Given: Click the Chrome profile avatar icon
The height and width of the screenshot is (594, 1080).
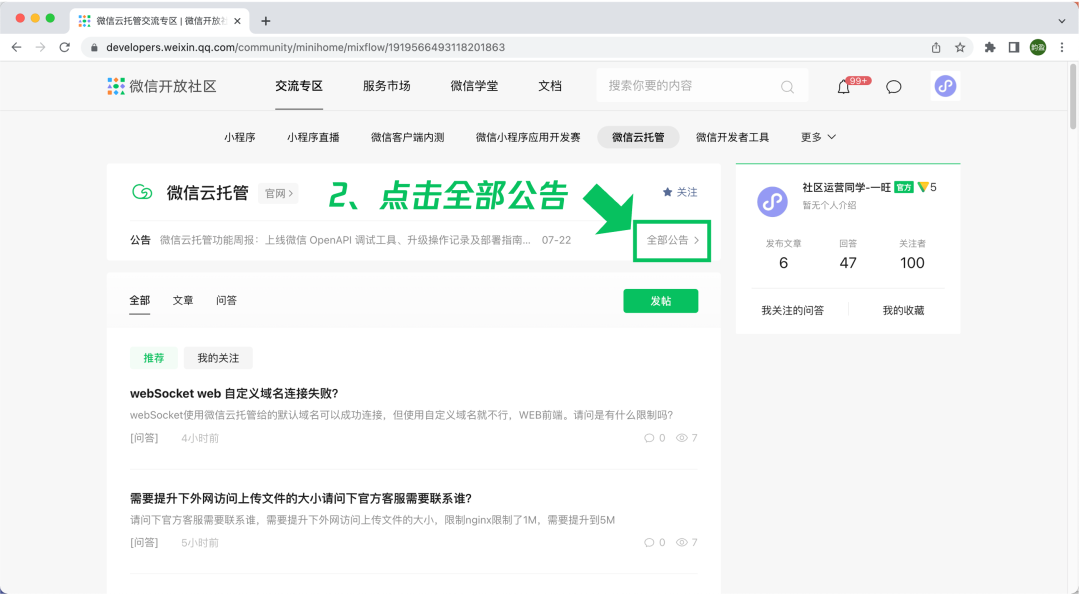Looking at the screenshot, I should click(1038, 48).
